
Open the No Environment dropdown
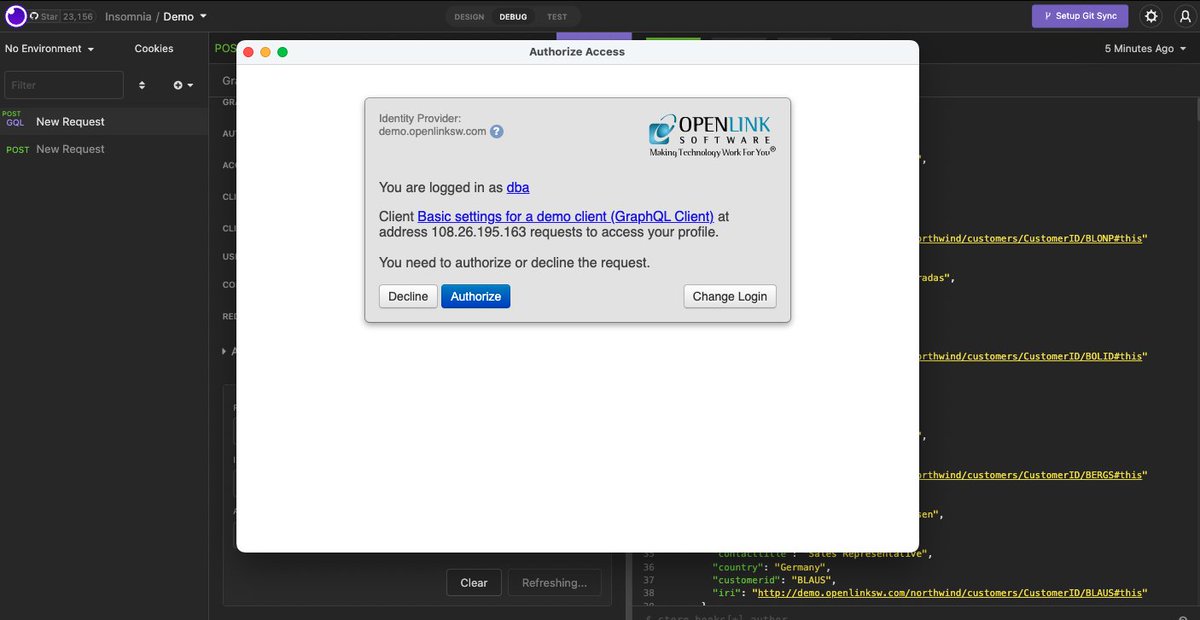pos(50,48)
